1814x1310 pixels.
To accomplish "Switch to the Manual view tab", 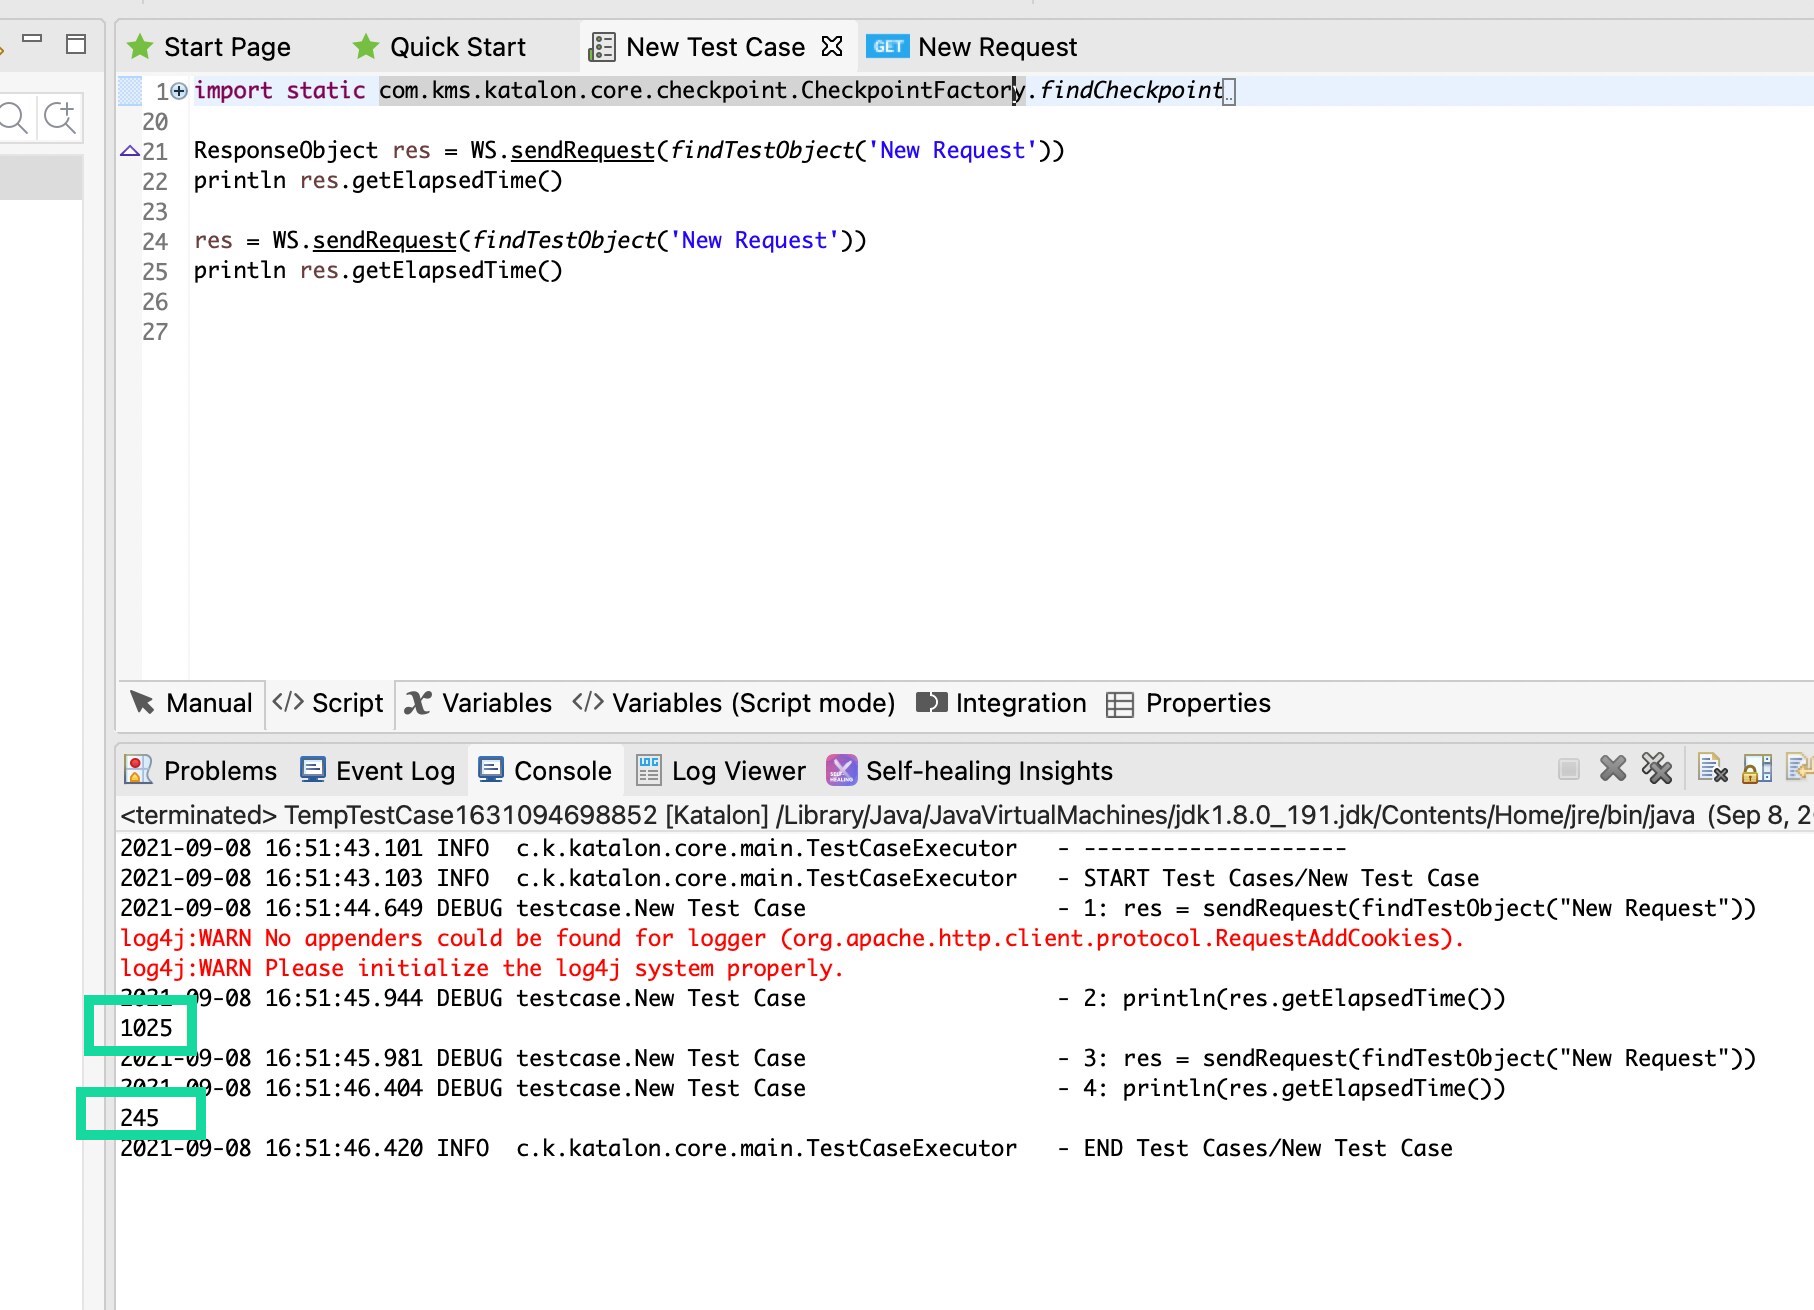I will coord(192,703).
